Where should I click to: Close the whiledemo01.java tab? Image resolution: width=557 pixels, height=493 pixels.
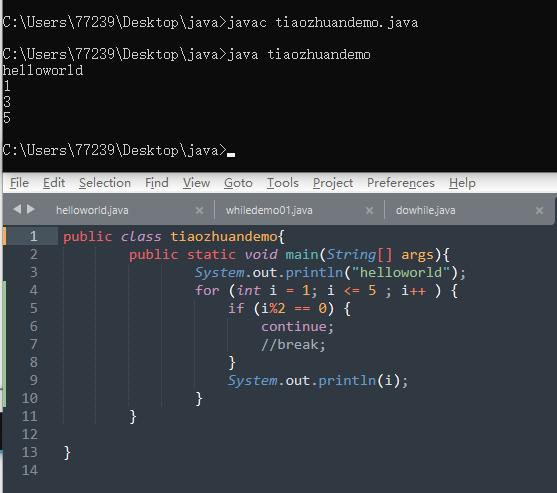pos(369,211)
